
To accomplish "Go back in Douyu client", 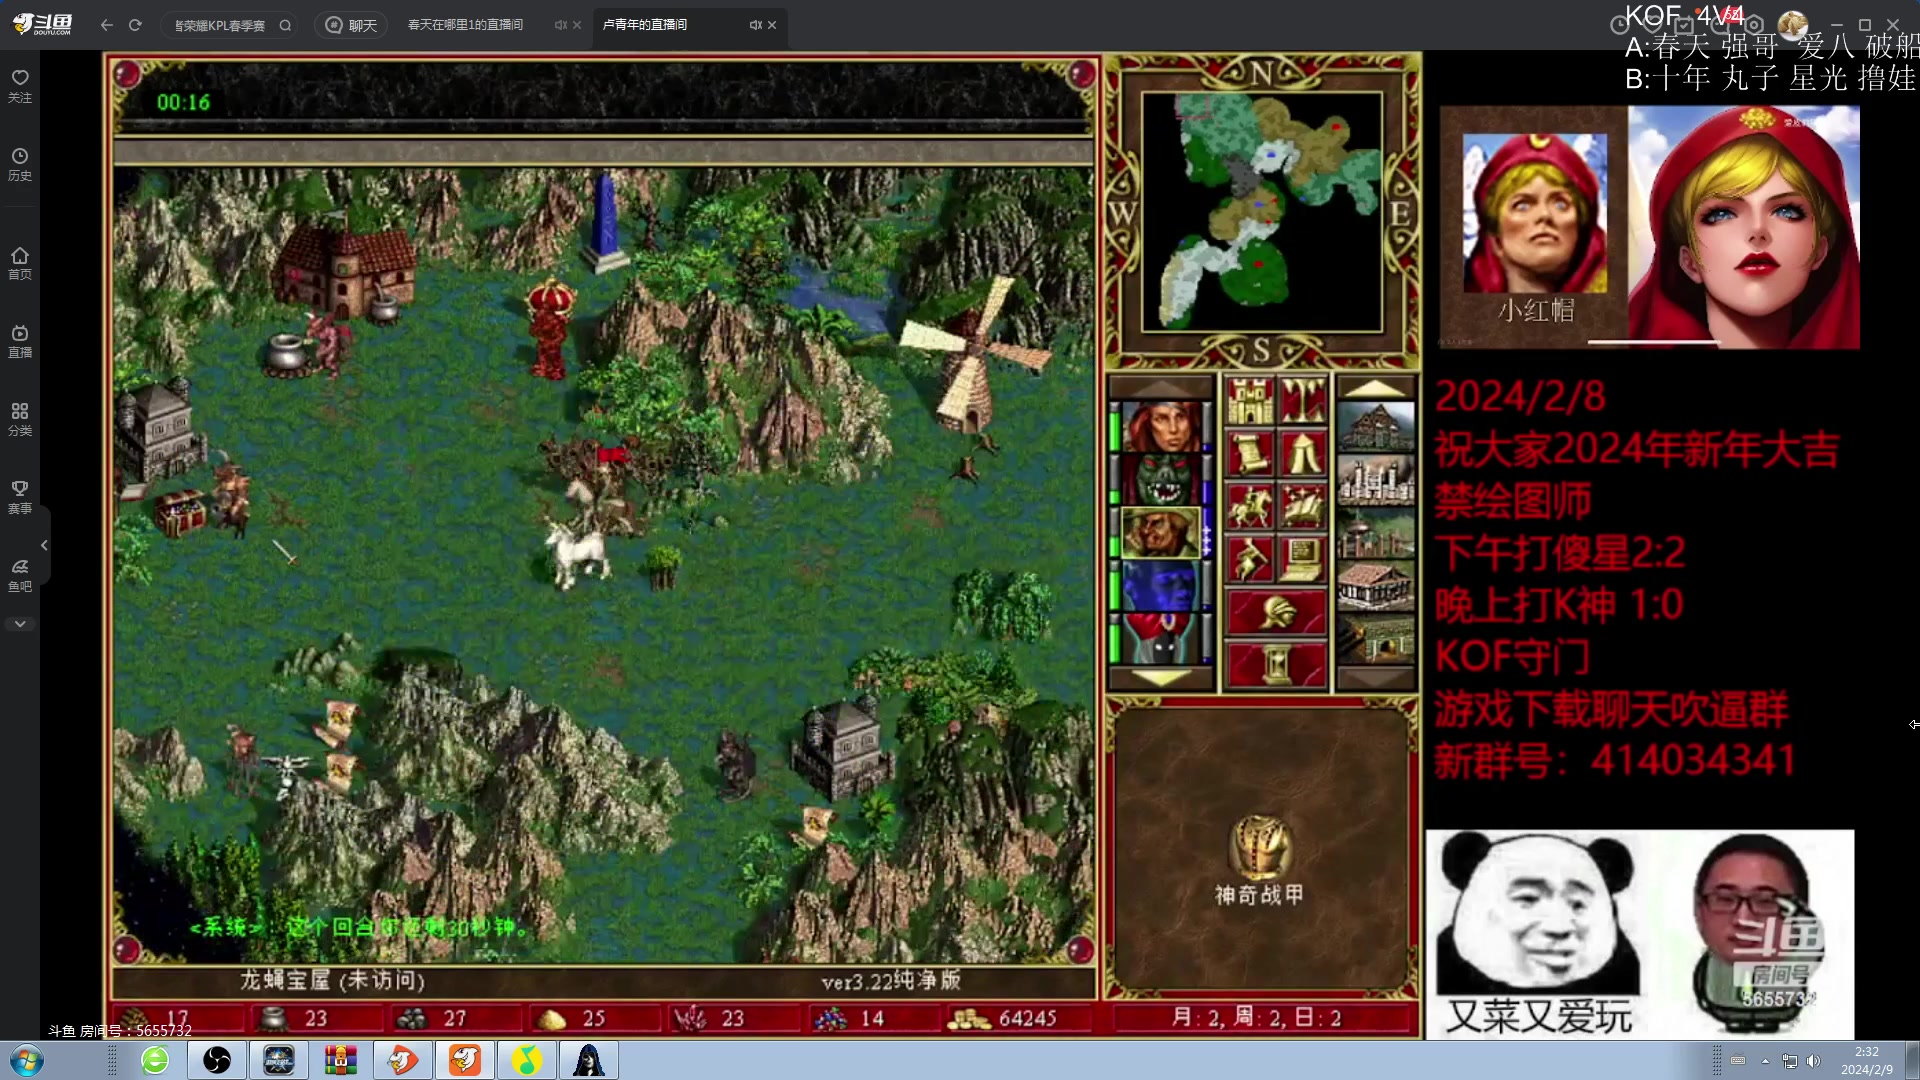I will [x=107, y=25].
